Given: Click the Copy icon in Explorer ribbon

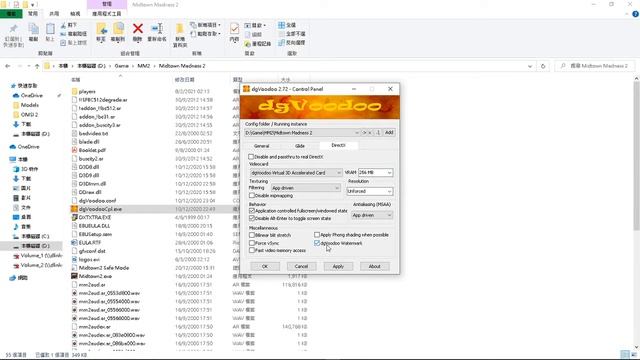Looking at the screenshot, I should coord(33,29).
